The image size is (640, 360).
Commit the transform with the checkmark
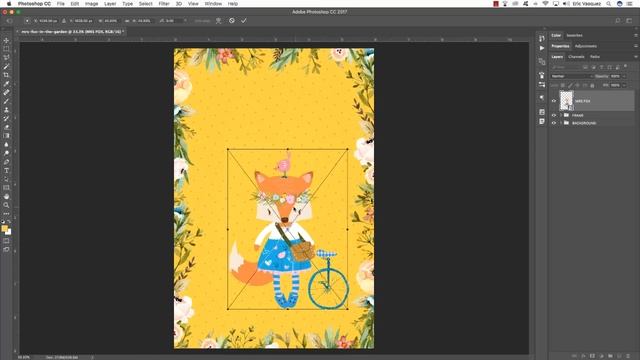[244, 20]
